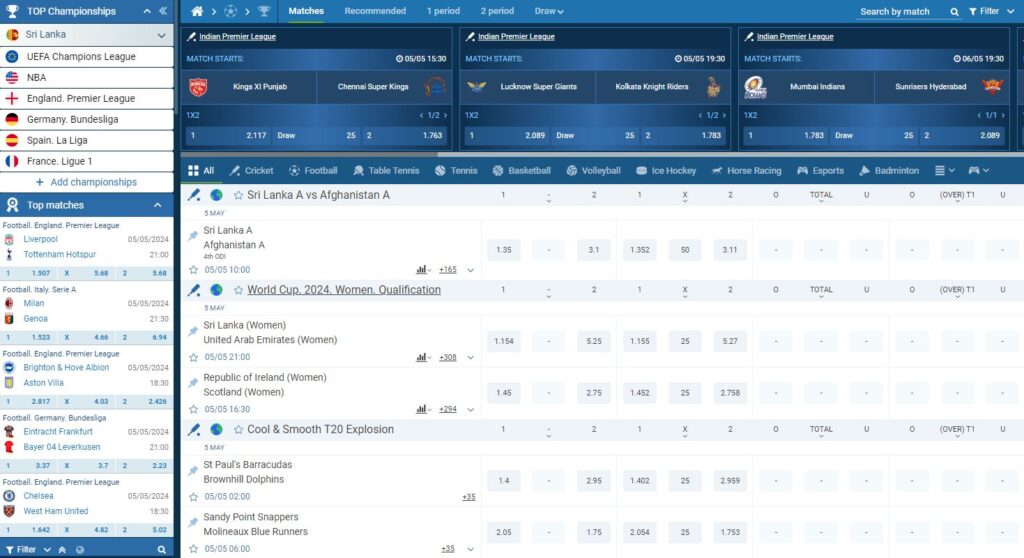Expand markets for Sri Lanka A vs Afghanistan A

[470, 270]
